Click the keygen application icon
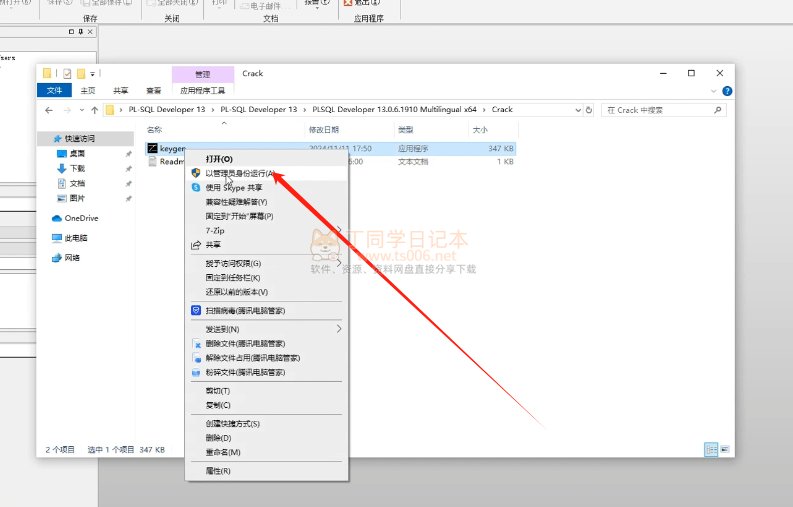 click(x=152, y=148)
